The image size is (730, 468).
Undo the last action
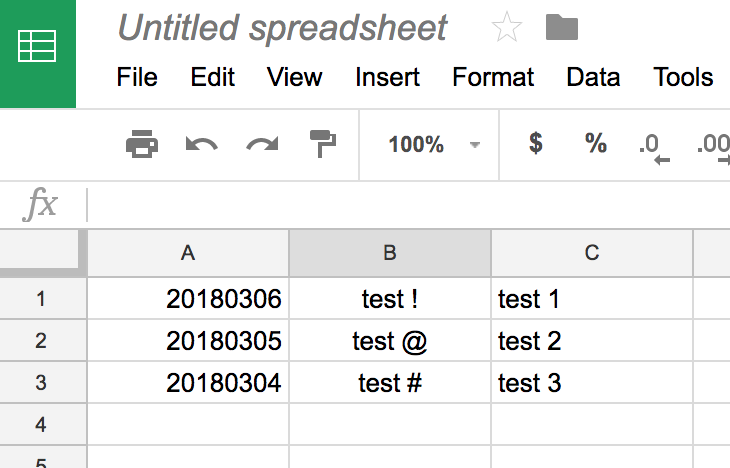click(201, 145)
